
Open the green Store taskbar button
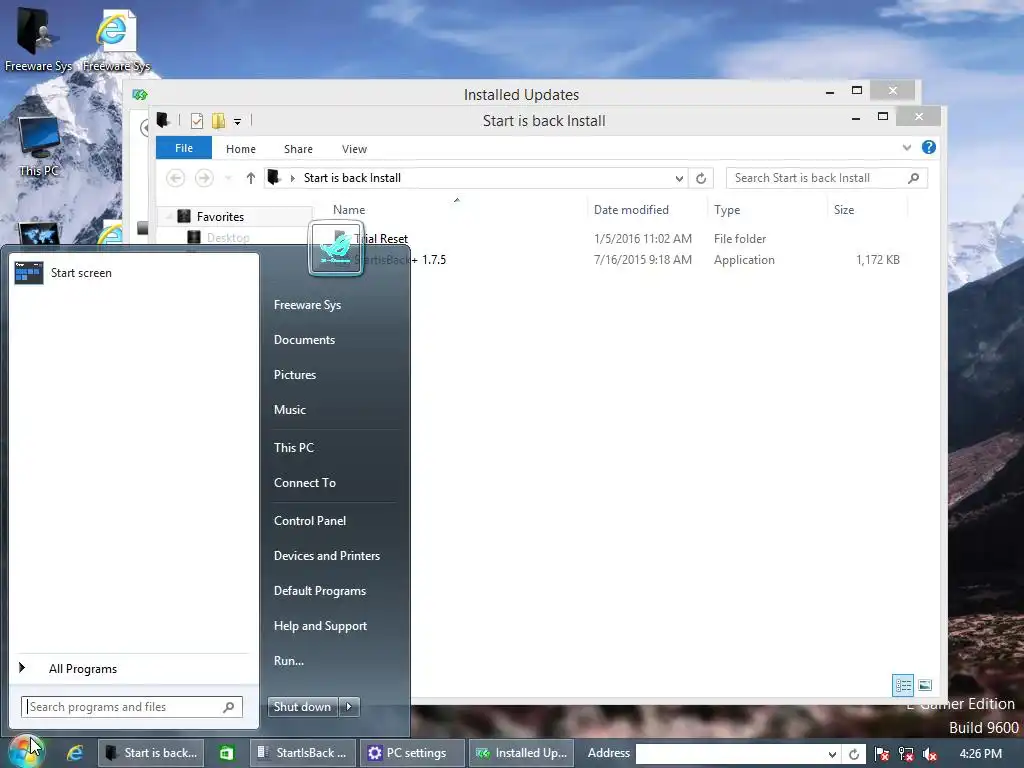pyautogui.click(x=226, y=753)
